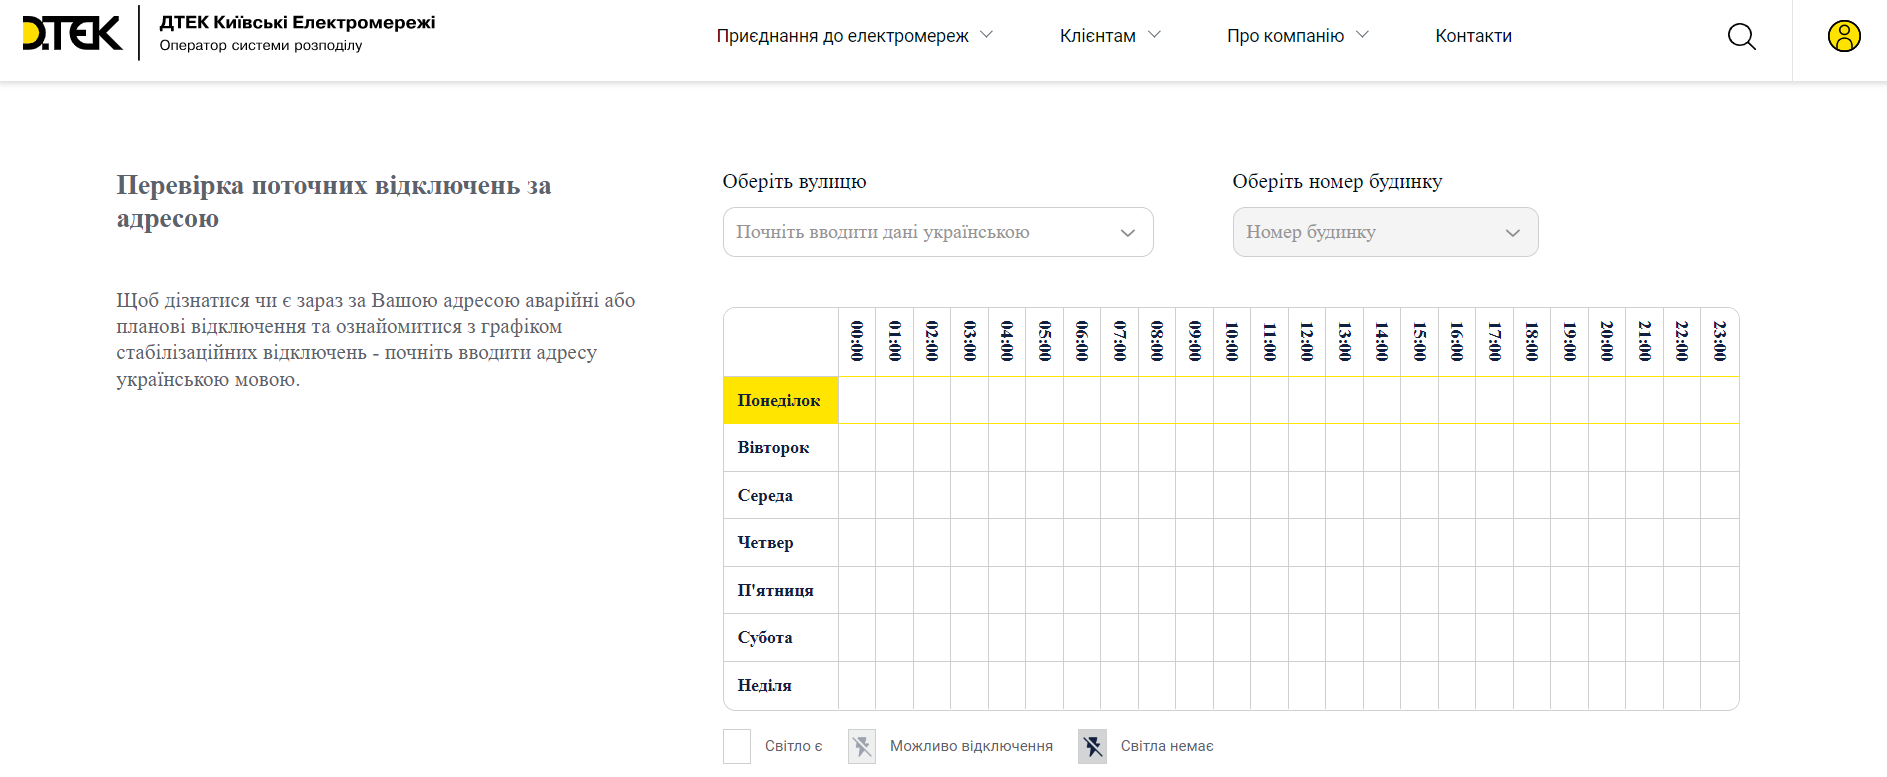This screenshot has height=777, width=1887.
Task: Click chevron next to 'Про компанію'
Action: [x=1362, y=35]
